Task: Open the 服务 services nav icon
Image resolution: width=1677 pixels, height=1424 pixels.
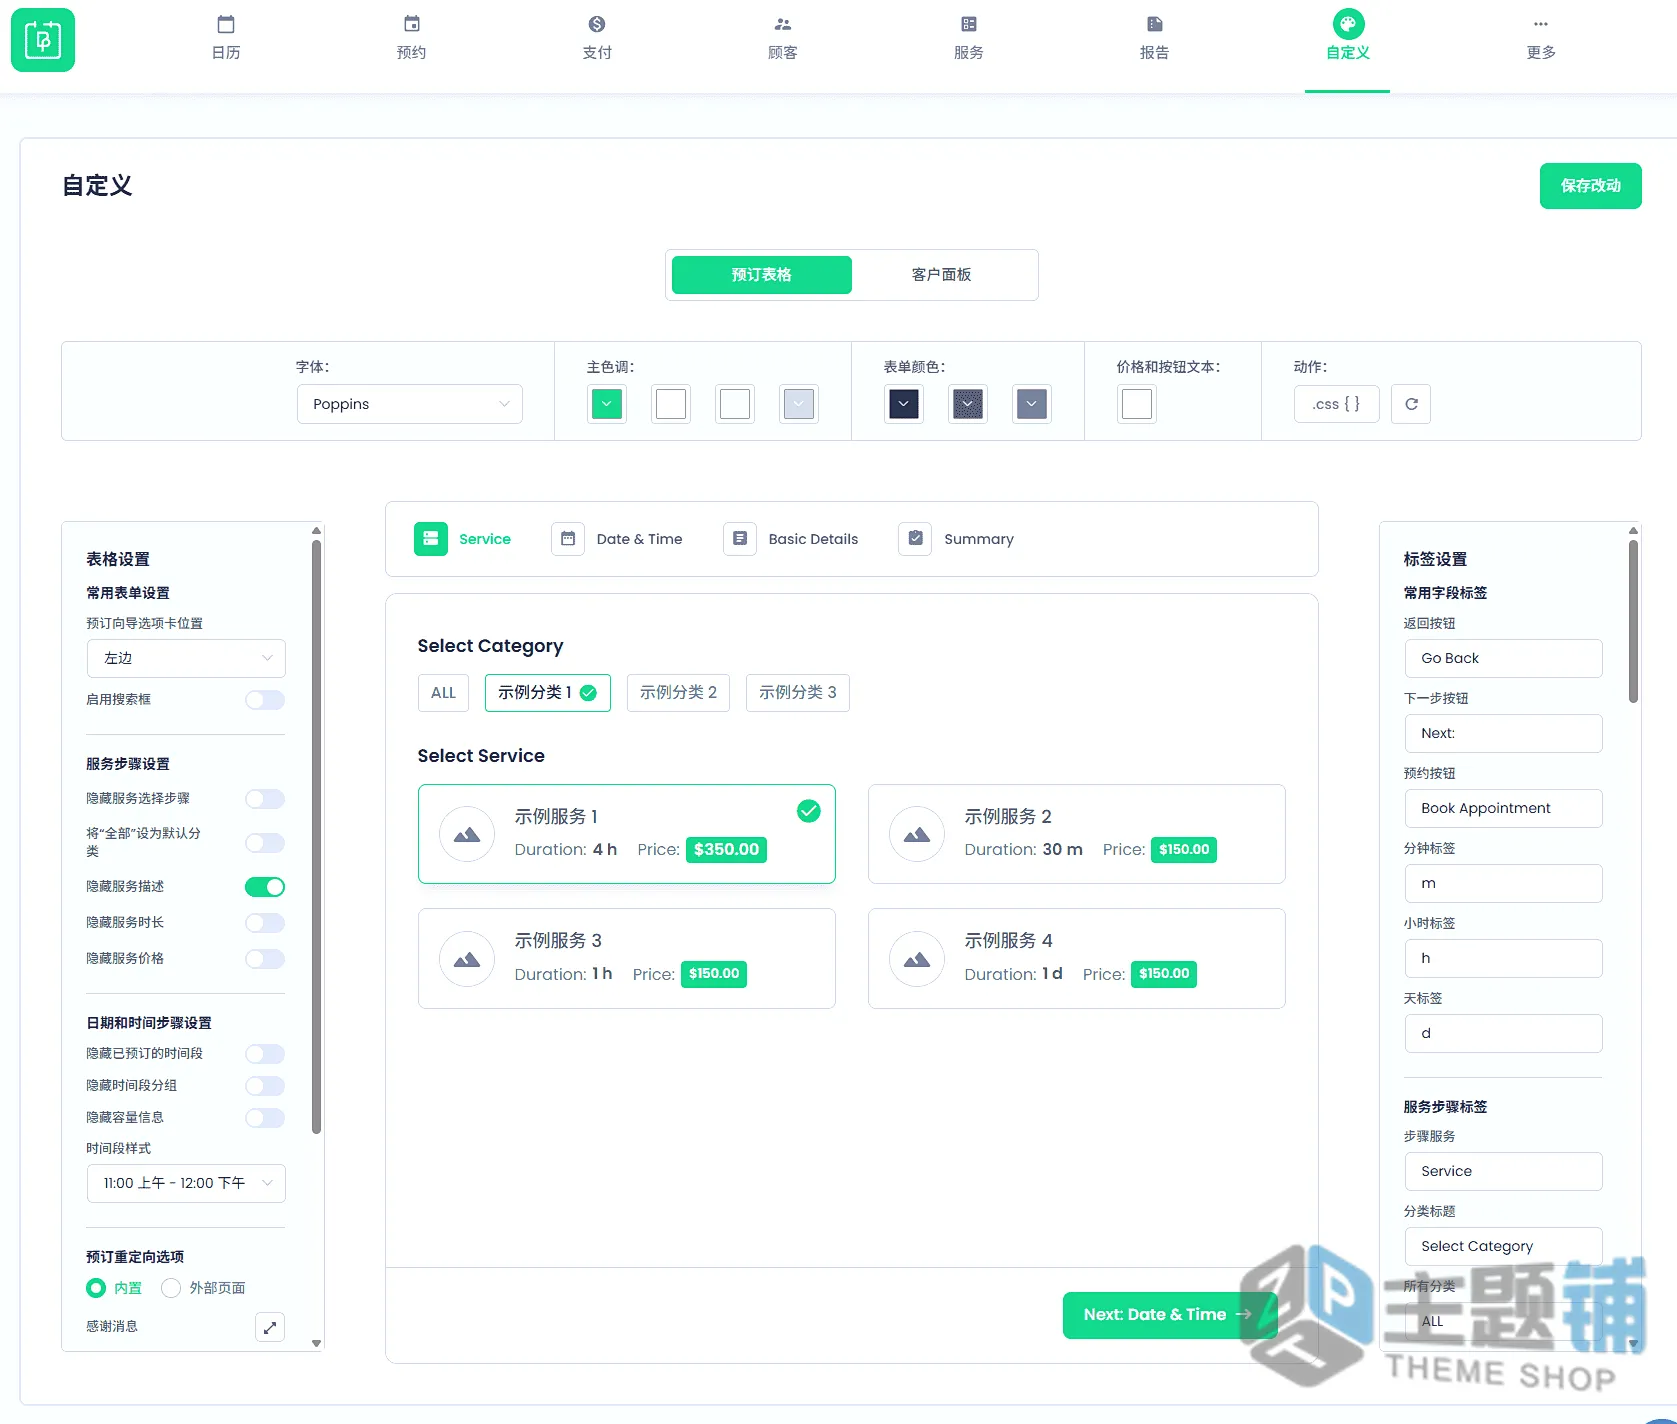Action: 969,24
